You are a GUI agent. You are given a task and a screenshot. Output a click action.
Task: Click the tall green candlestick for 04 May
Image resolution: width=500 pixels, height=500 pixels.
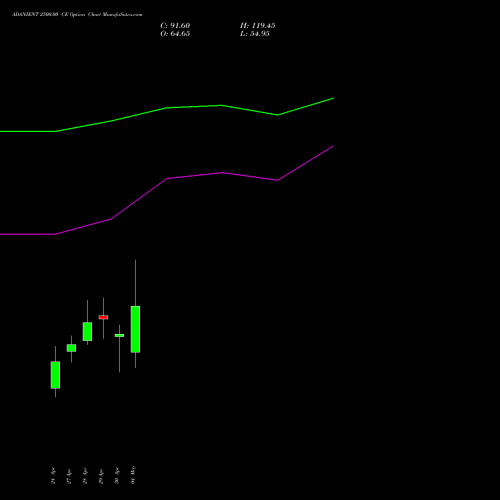click(x=135, y=329)
